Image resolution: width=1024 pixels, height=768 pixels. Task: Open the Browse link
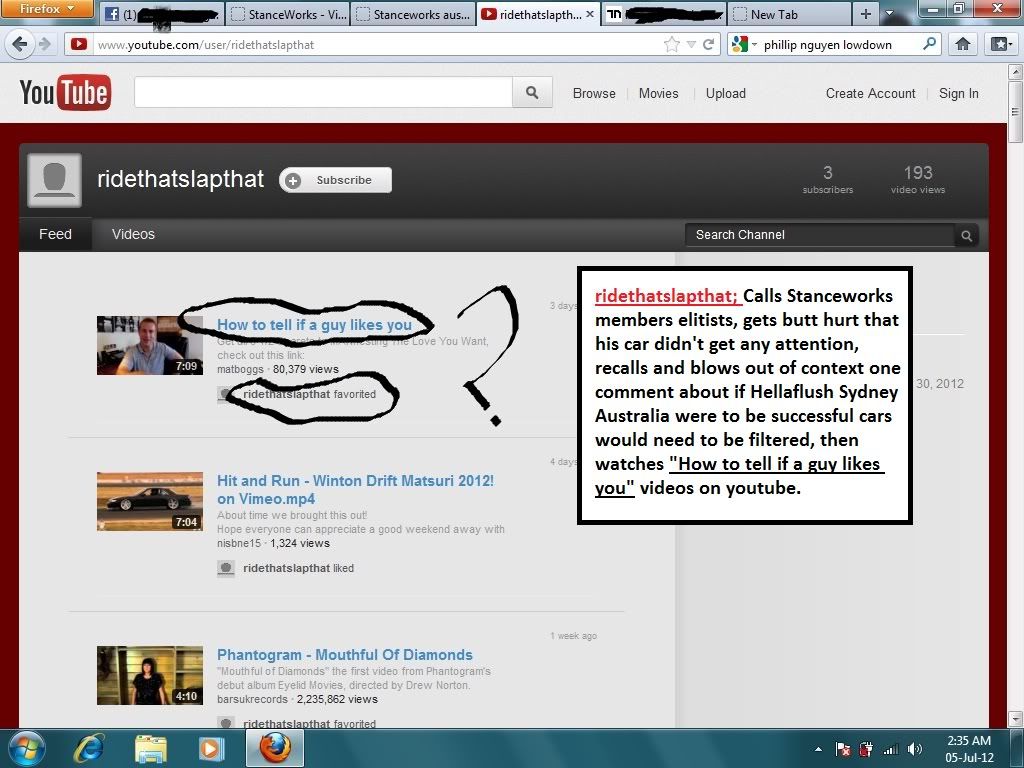pos(594,93)
